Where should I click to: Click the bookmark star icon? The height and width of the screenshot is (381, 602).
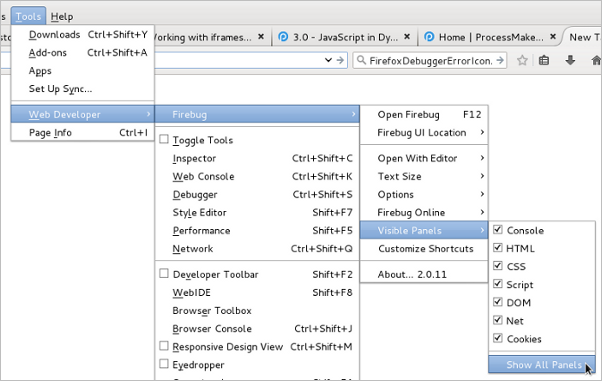coord(522,60)
